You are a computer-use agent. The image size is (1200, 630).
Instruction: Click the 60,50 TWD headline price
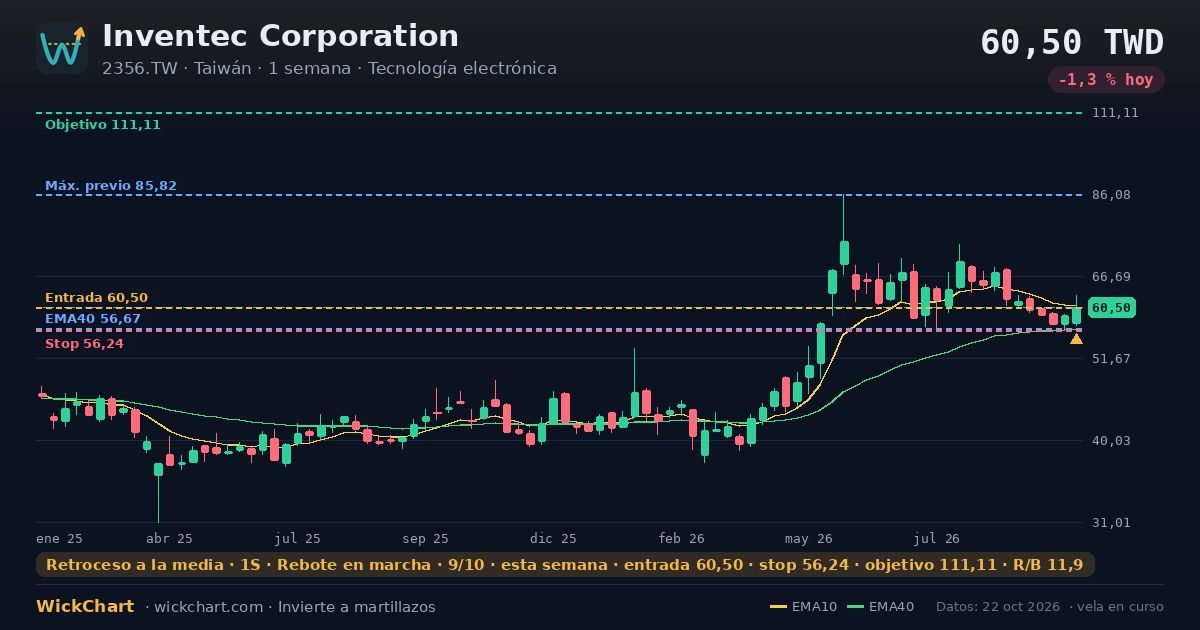click(x=1072, y=43)
